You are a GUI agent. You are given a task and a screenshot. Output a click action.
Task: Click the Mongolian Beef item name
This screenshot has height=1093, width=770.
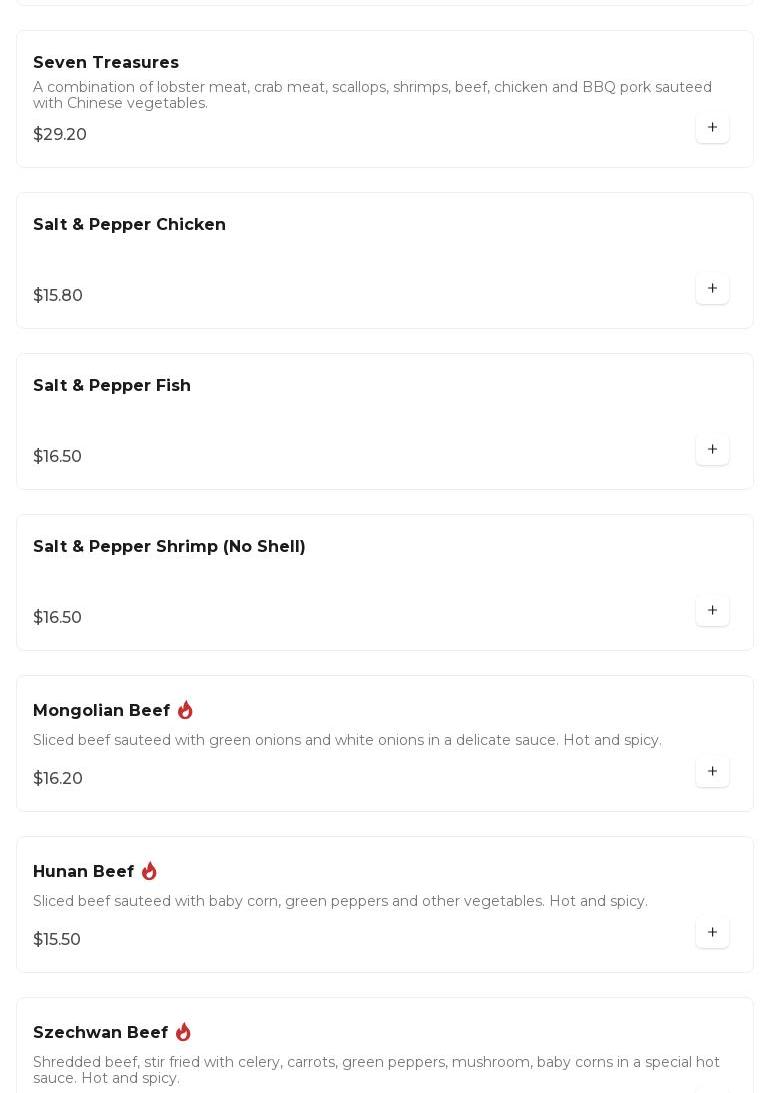pos(101,711)
